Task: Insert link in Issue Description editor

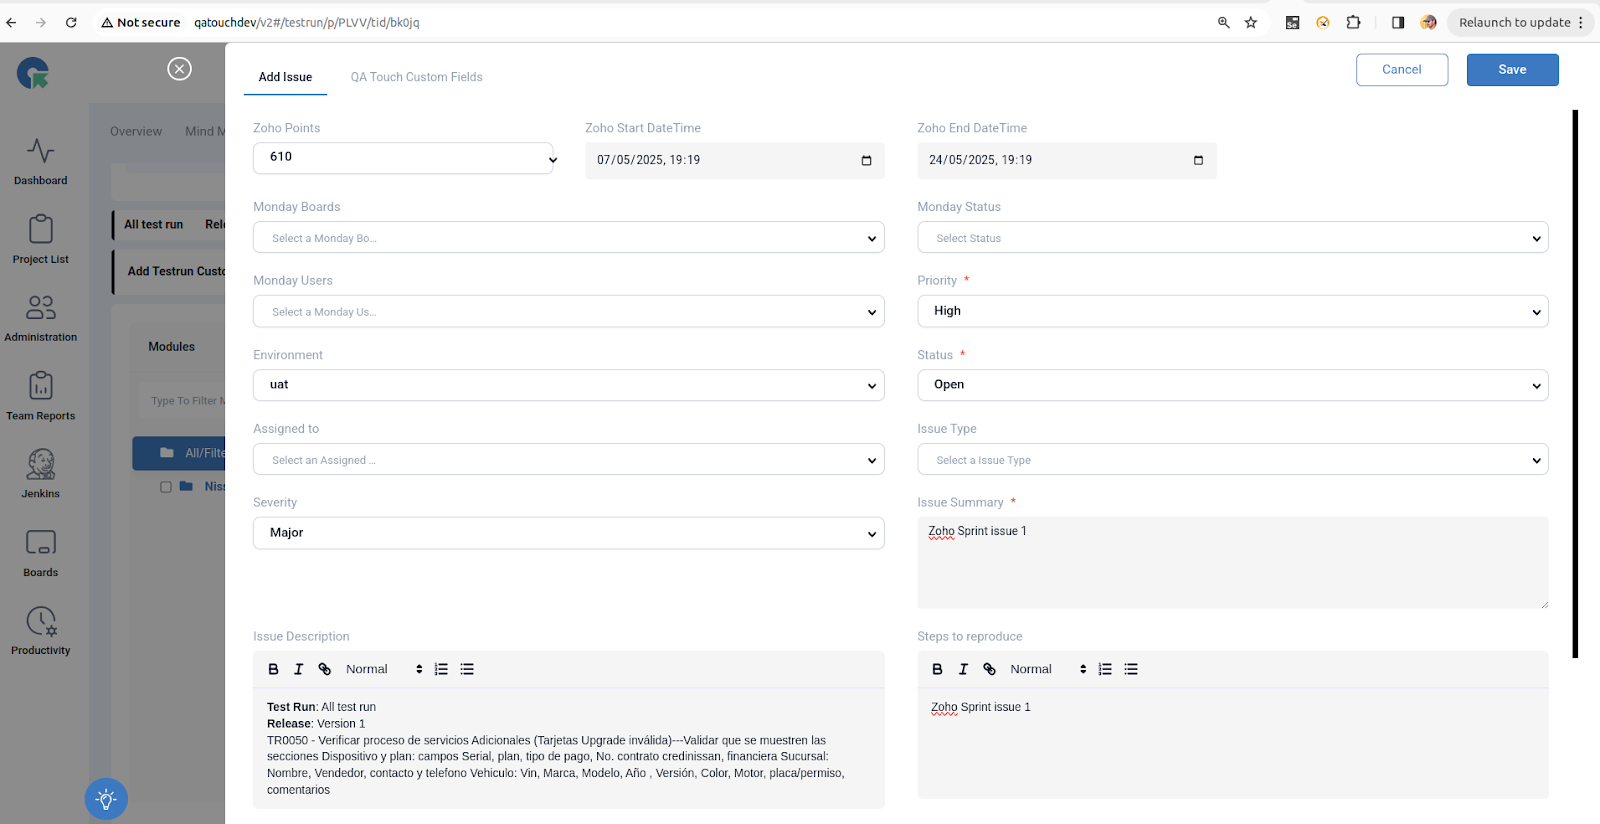Action: click(325, 669)
